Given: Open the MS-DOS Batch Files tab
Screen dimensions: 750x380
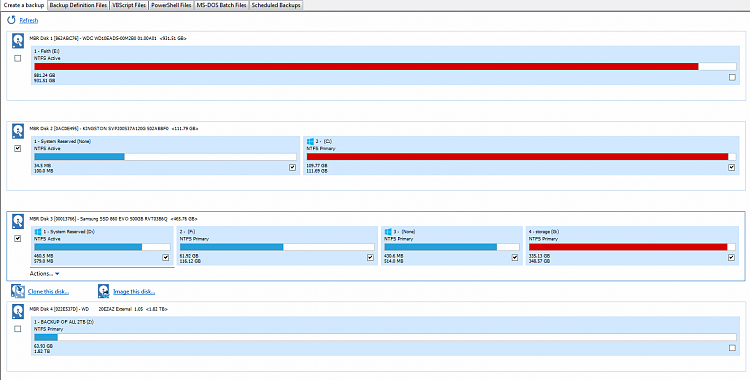Looking at the screenshot, I should click(221, 5).
